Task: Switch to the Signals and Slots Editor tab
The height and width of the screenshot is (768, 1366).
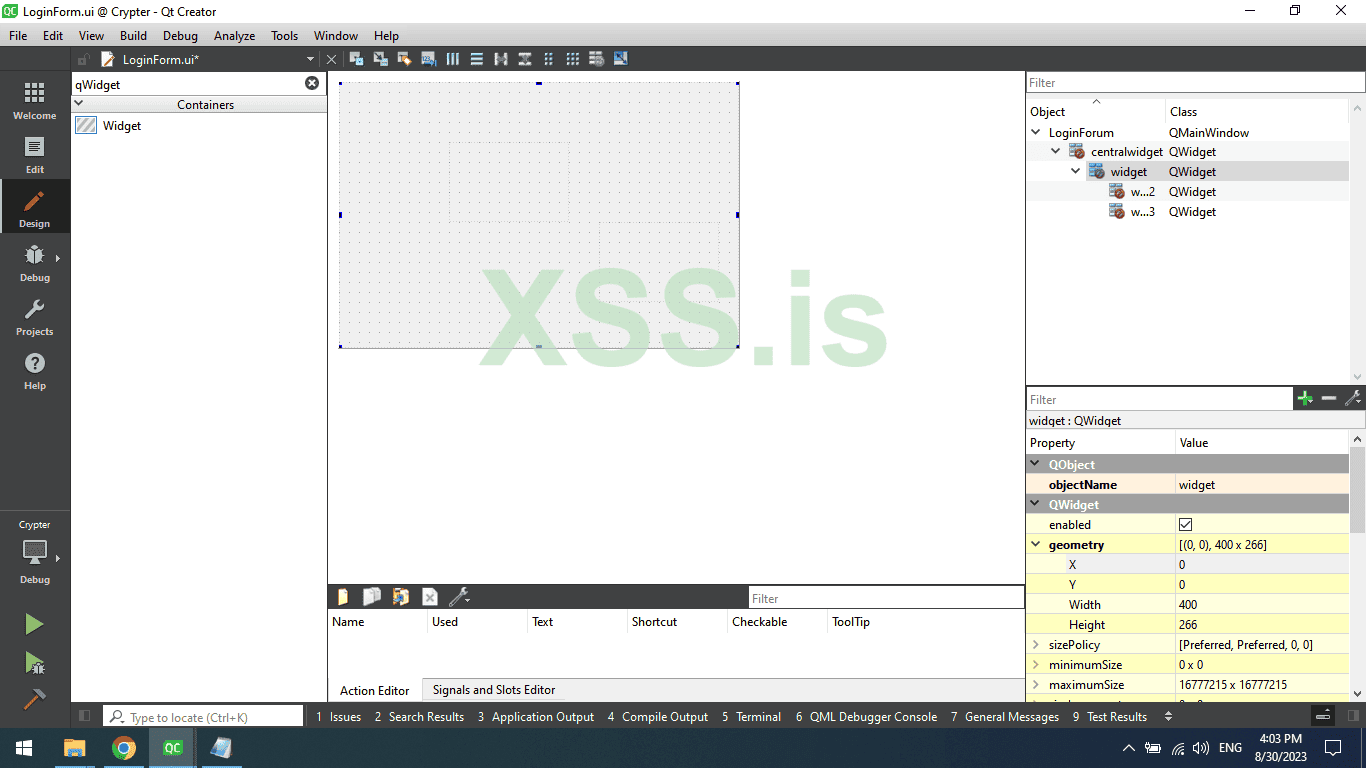Action: click(493, 690)
